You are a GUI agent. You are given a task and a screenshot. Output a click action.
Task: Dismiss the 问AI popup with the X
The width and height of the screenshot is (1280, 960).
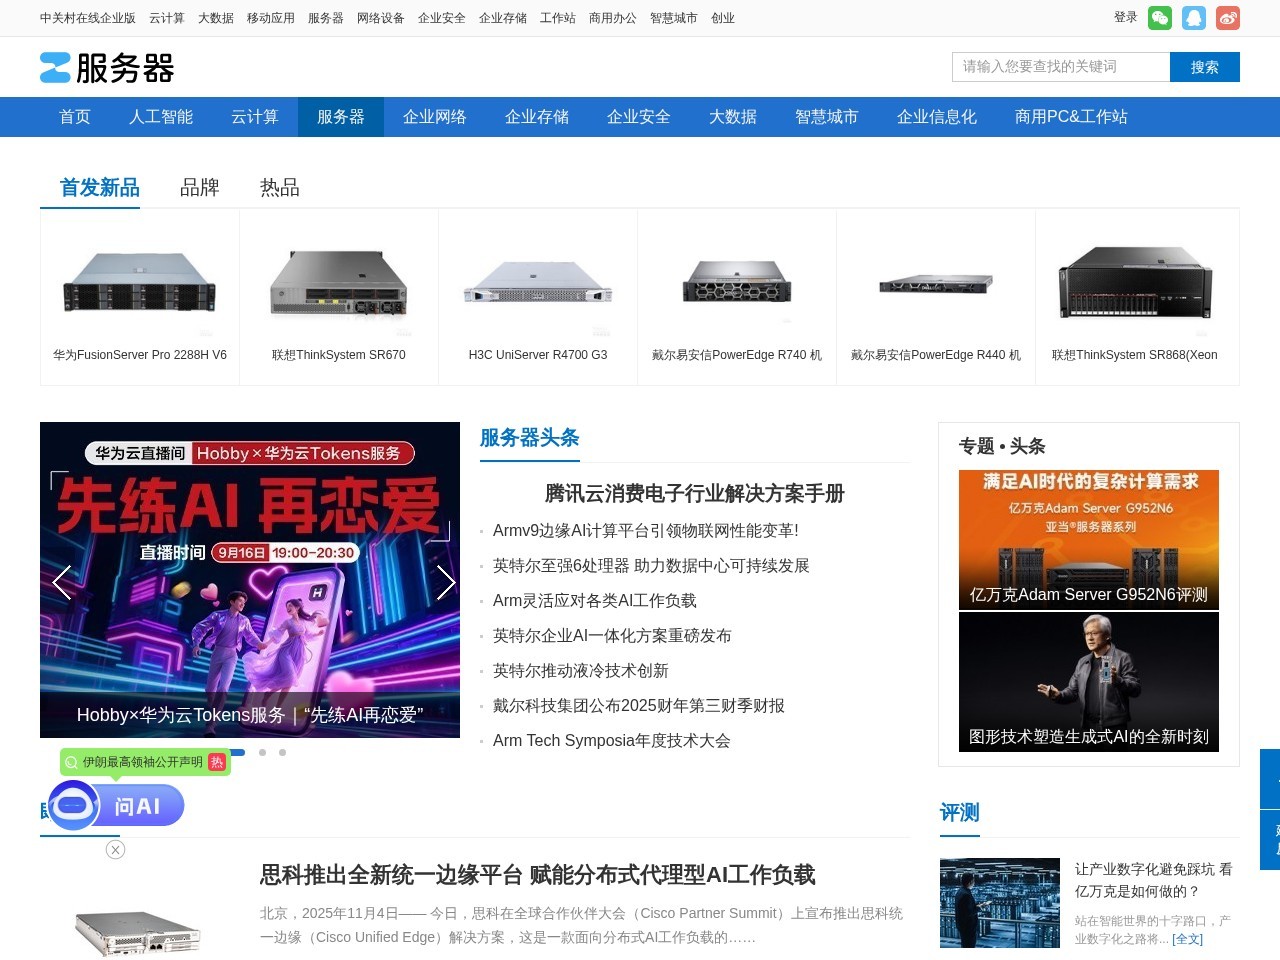click(115, 849)
